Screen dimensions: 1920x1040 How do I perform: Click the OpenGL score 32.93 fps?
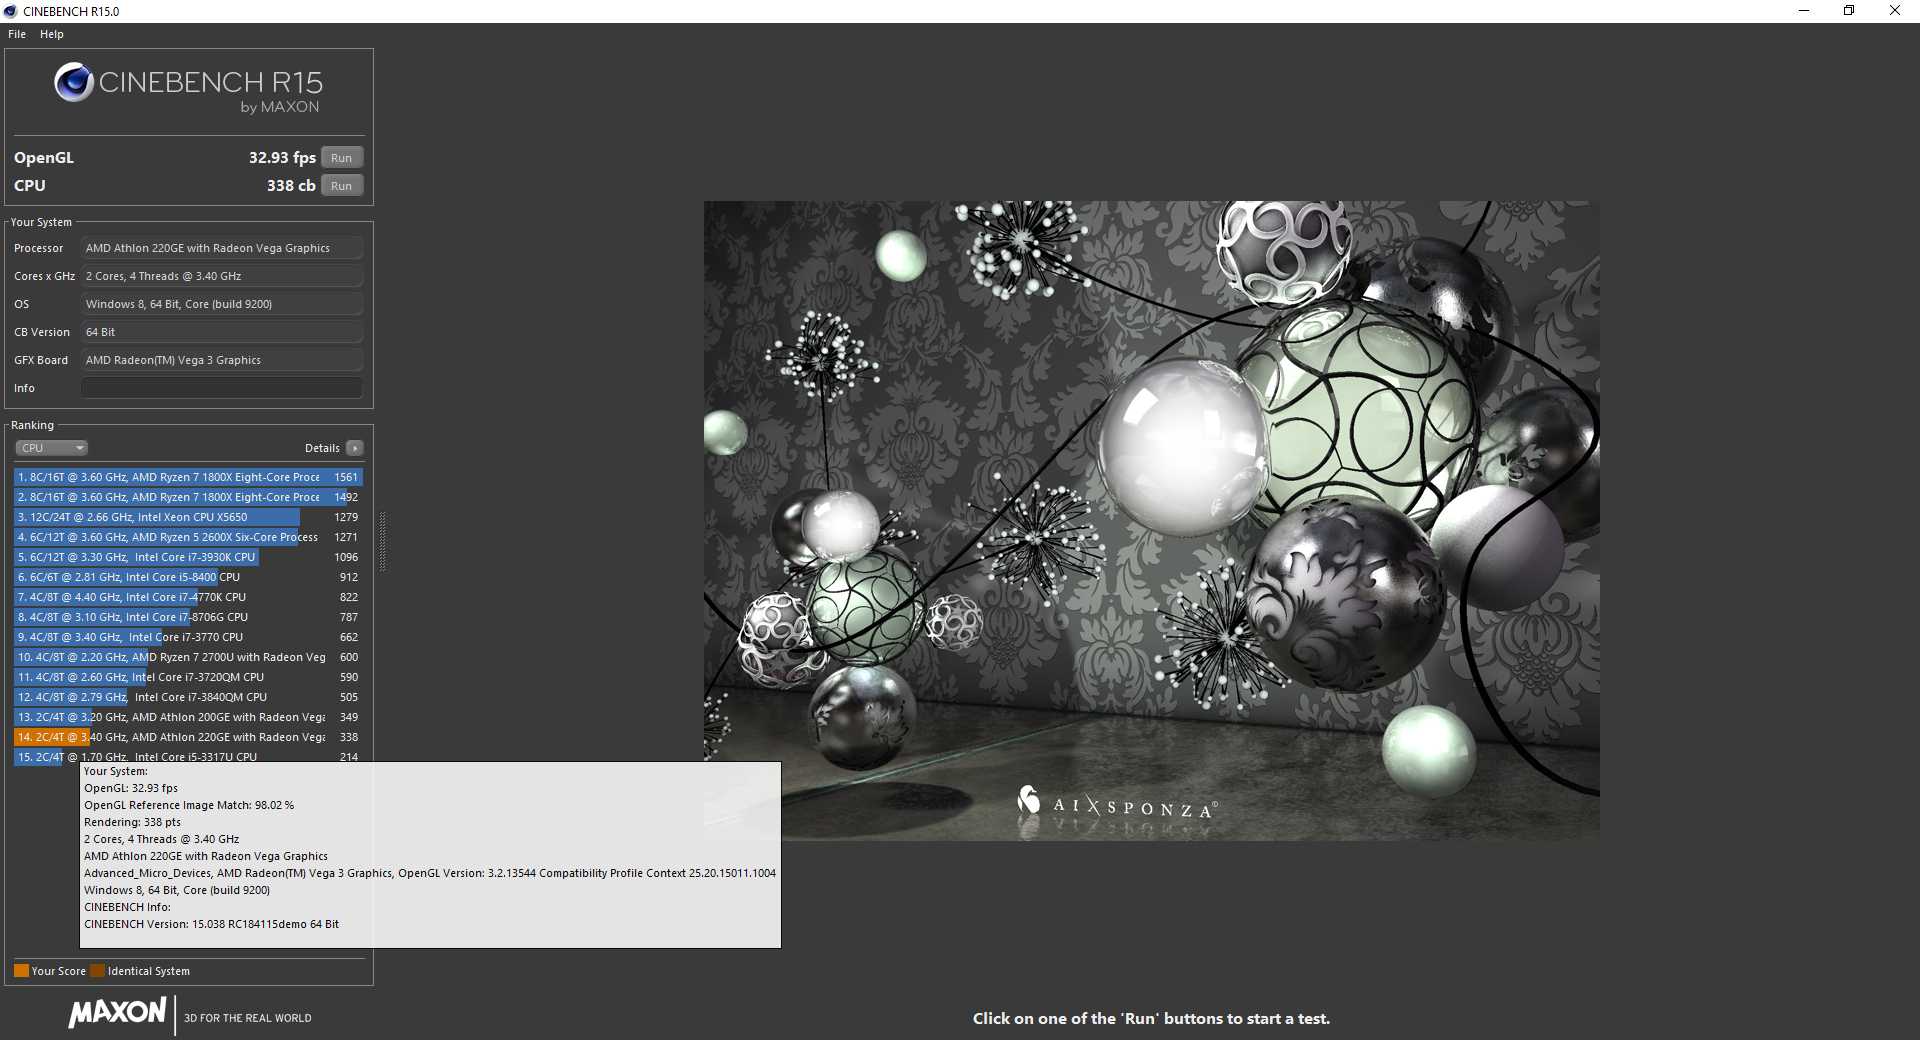[282, 158]
